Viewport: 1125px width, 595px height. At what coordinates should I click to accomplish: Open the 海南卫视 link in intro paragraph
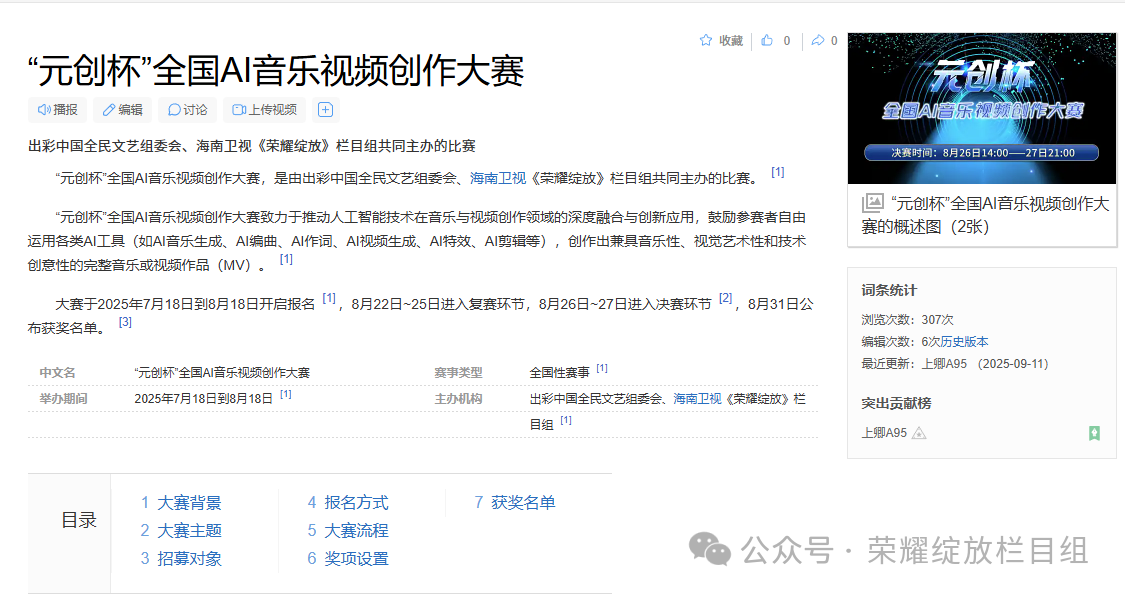(x=497, y=178)
